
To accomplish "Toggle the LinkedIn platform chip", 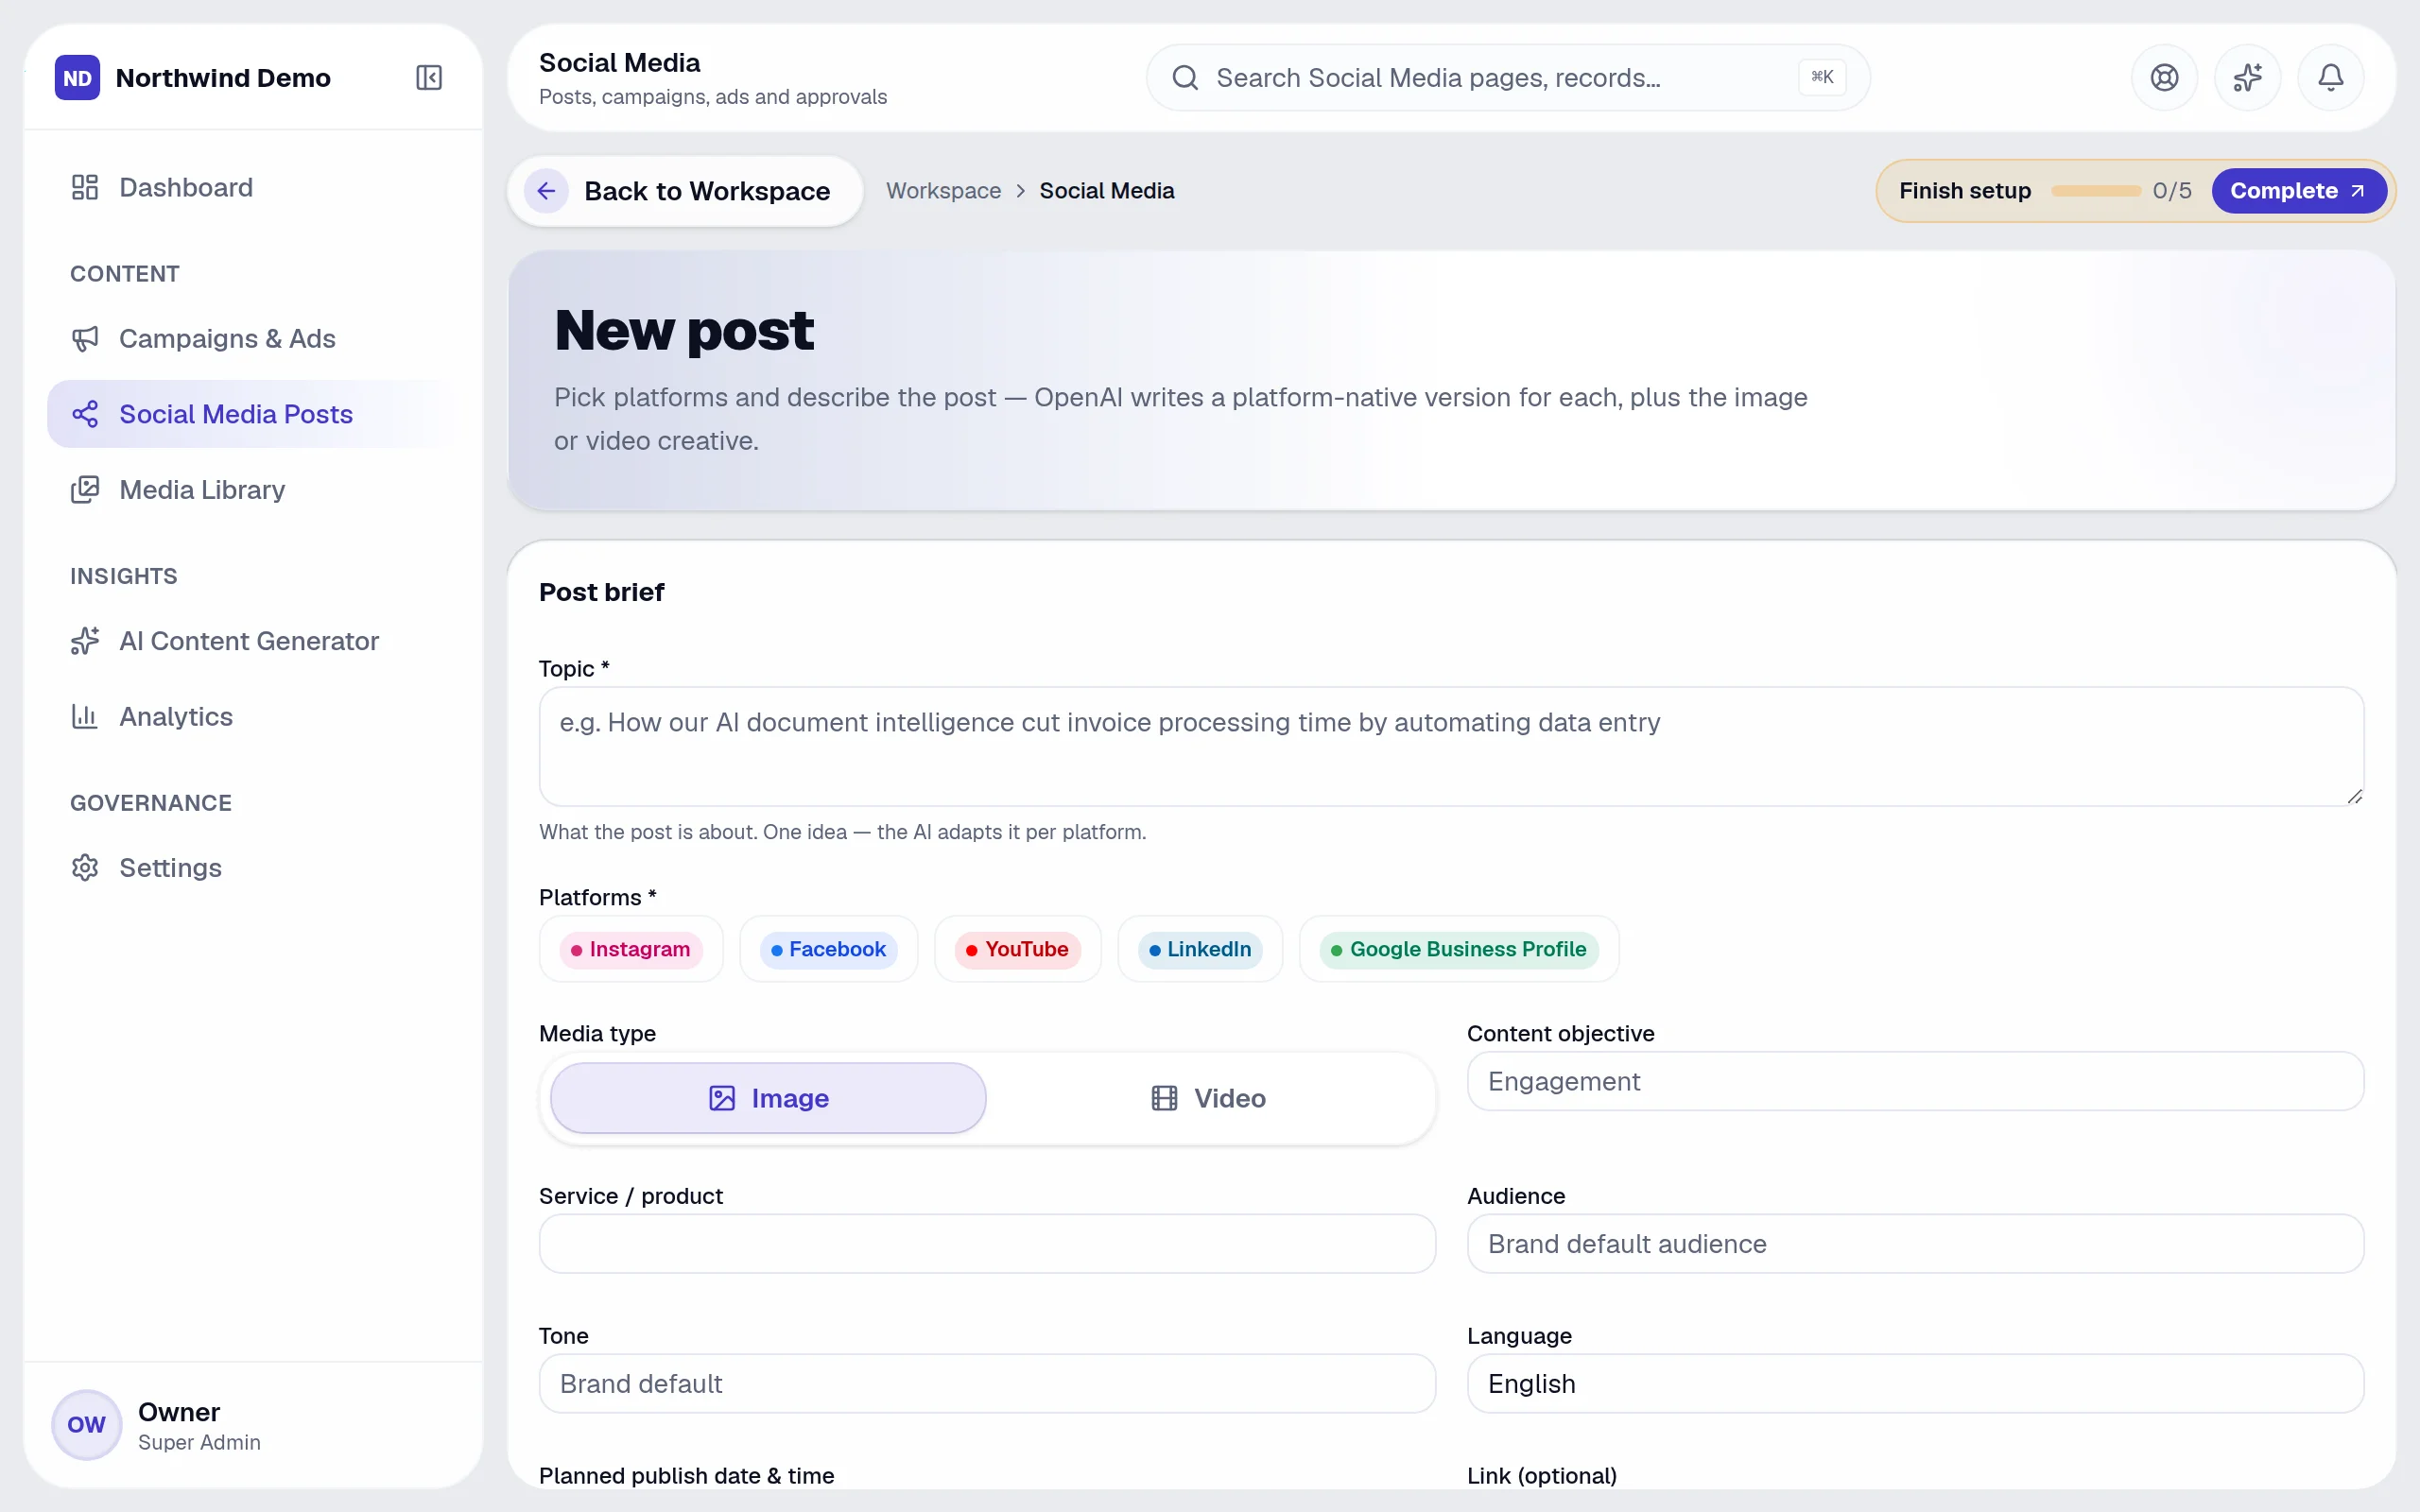I will coord(1200,948).
